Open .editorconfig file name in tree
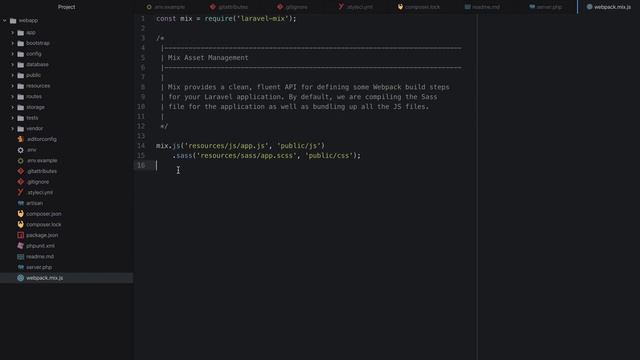This screenshot has height=360, width=640. (42, 139)
